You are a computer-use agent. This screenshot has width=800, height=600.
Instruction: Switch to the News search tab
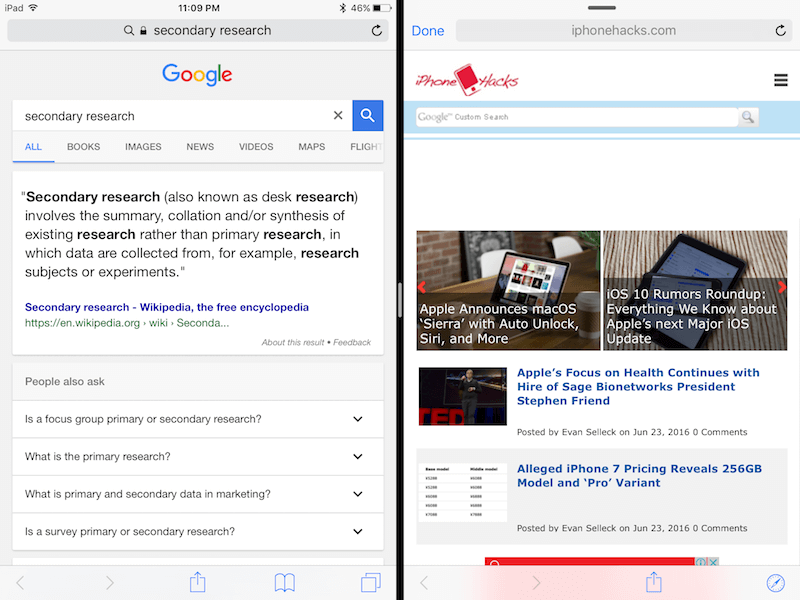point(200,147)
